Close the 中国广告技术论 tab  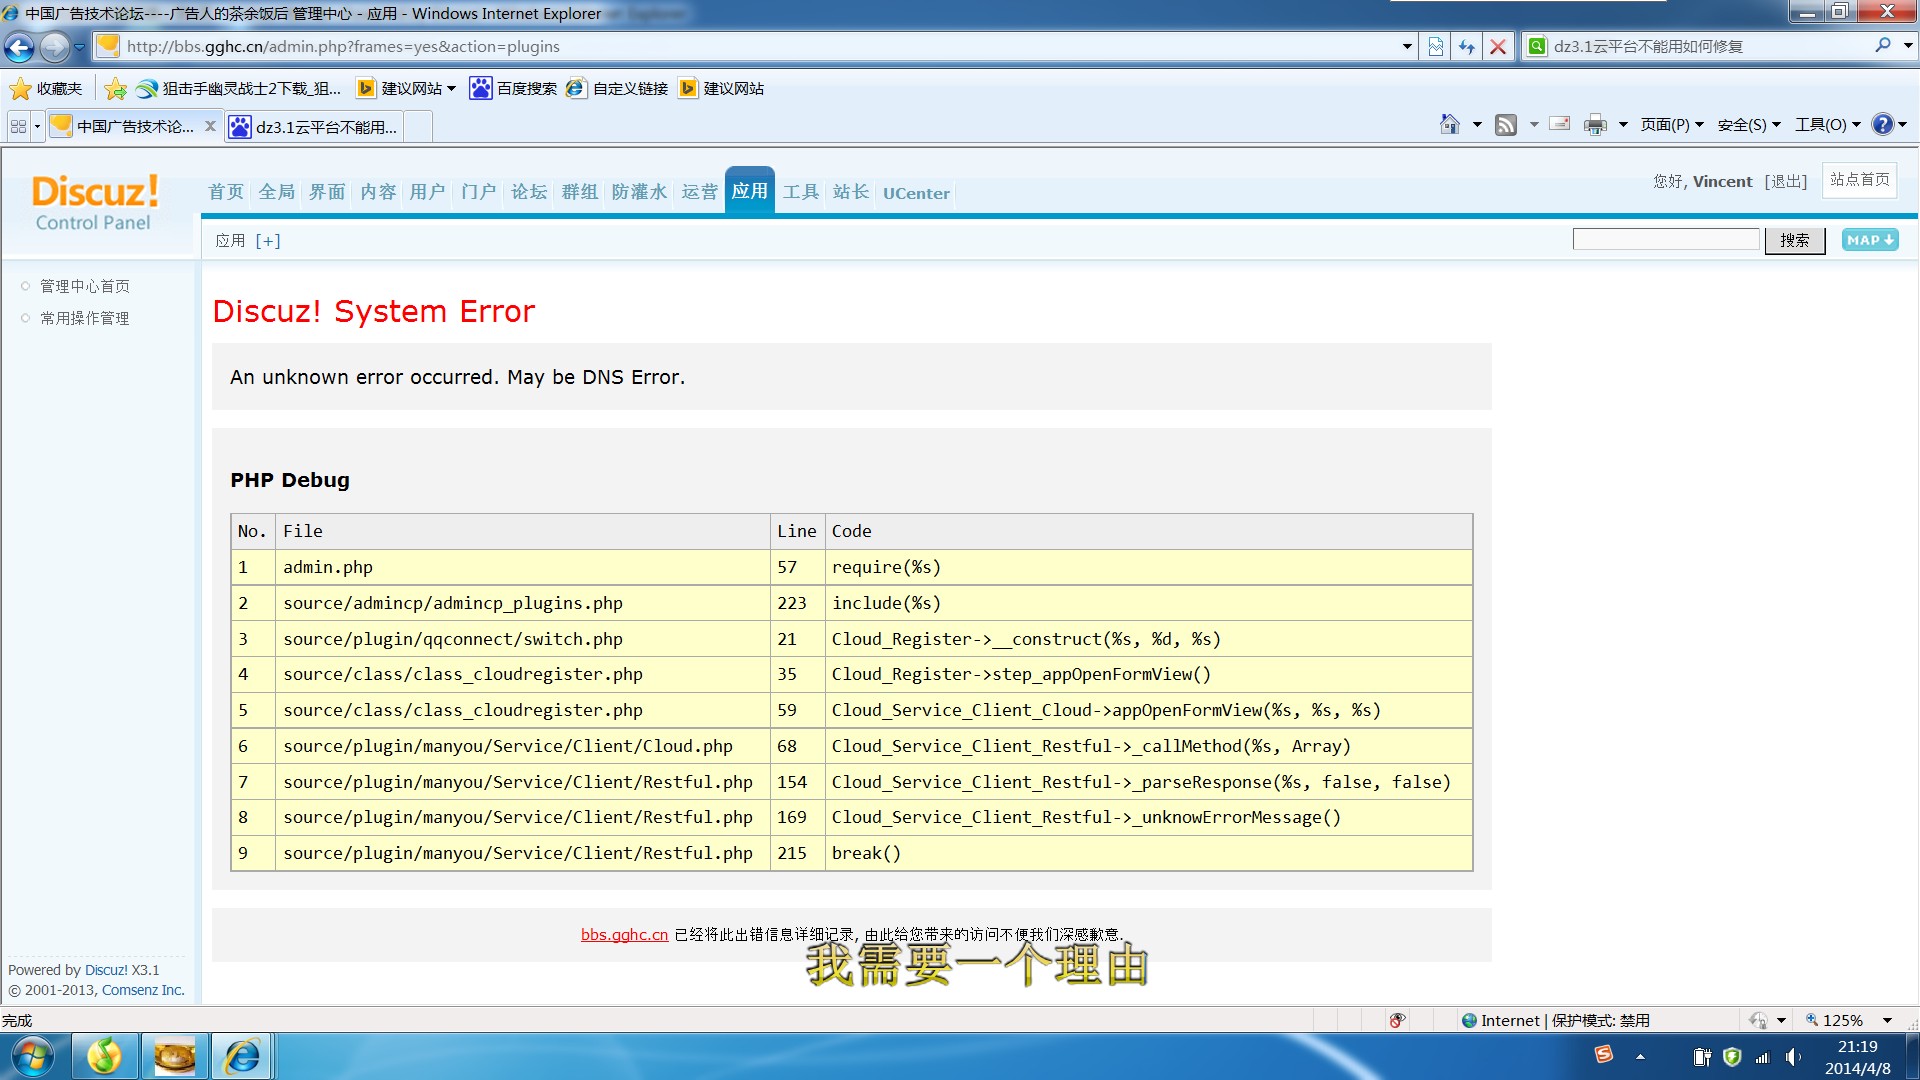(210, 126)
